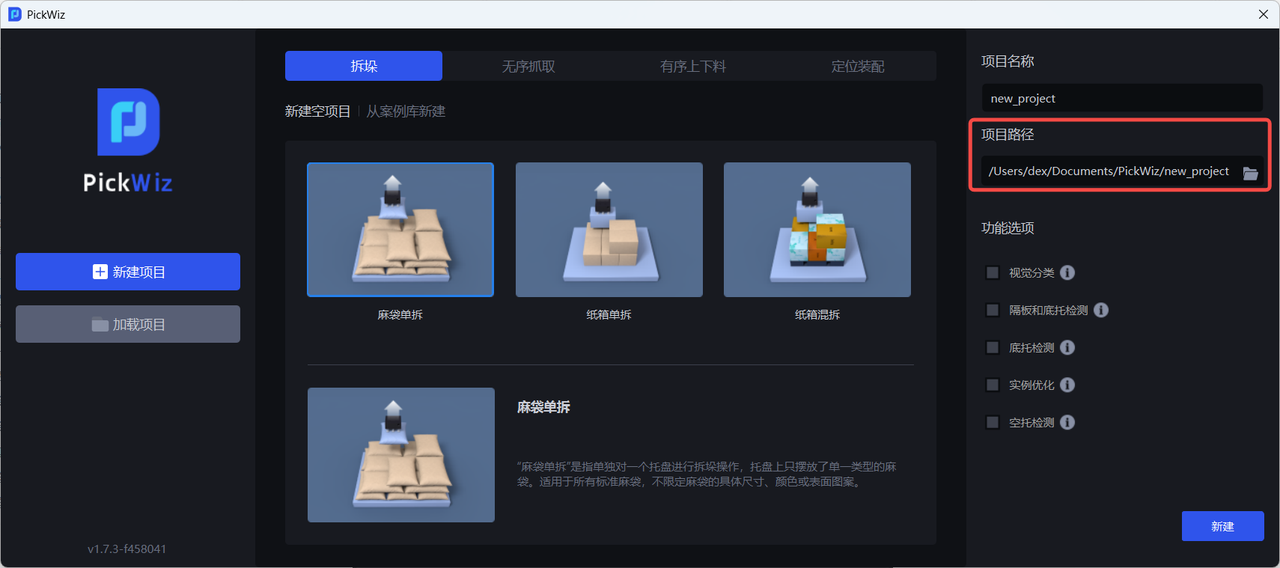1280x568 pixels.
Task: Click the PickWiz logo in sidebar
Action: click(128, 139)
